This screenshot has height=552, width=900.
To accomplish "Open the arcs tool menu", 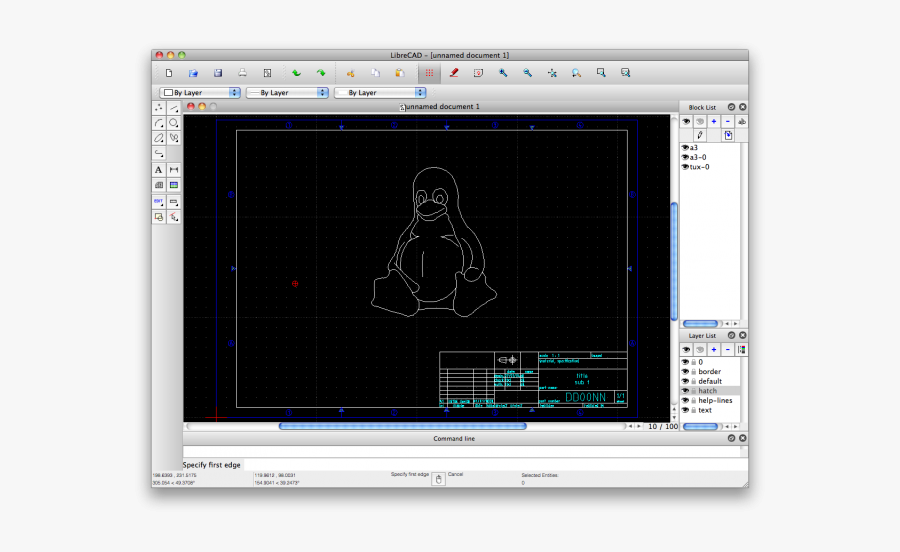I will (159, 123).
